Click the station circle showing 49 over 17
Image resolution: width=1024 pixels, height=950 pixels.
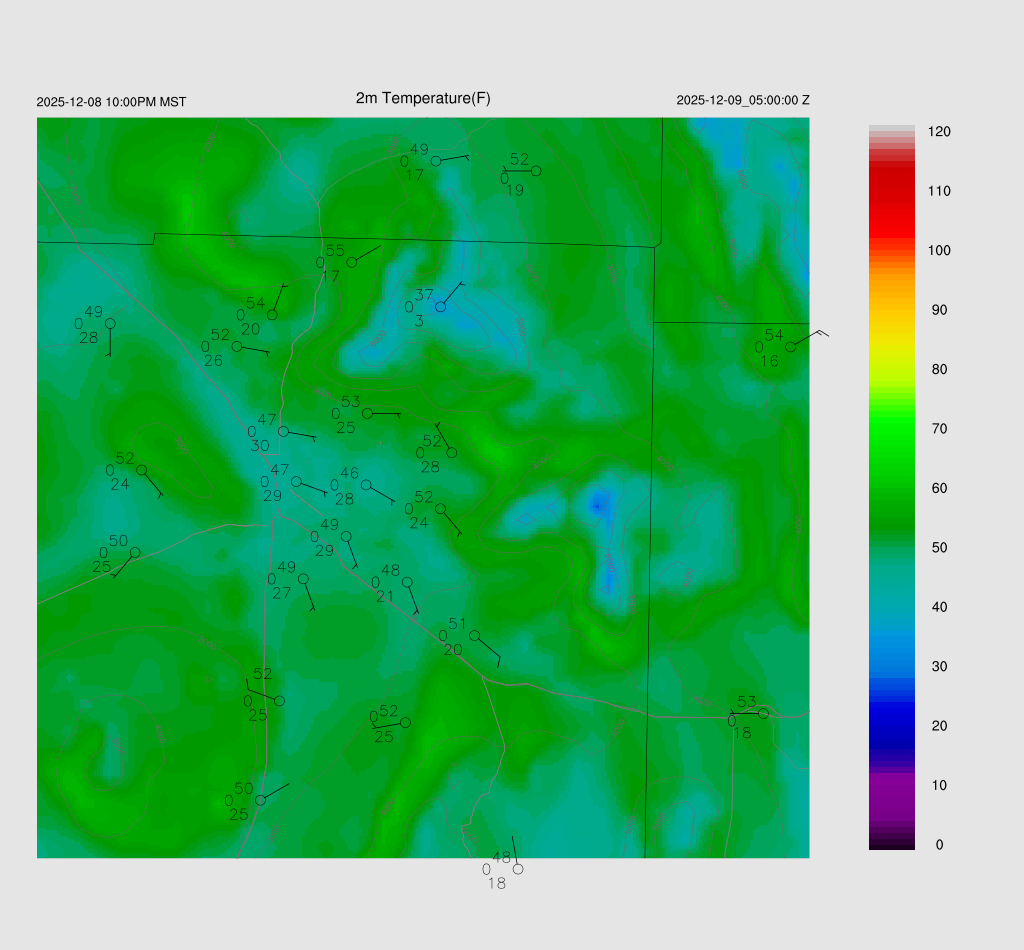tap(436, 161)
